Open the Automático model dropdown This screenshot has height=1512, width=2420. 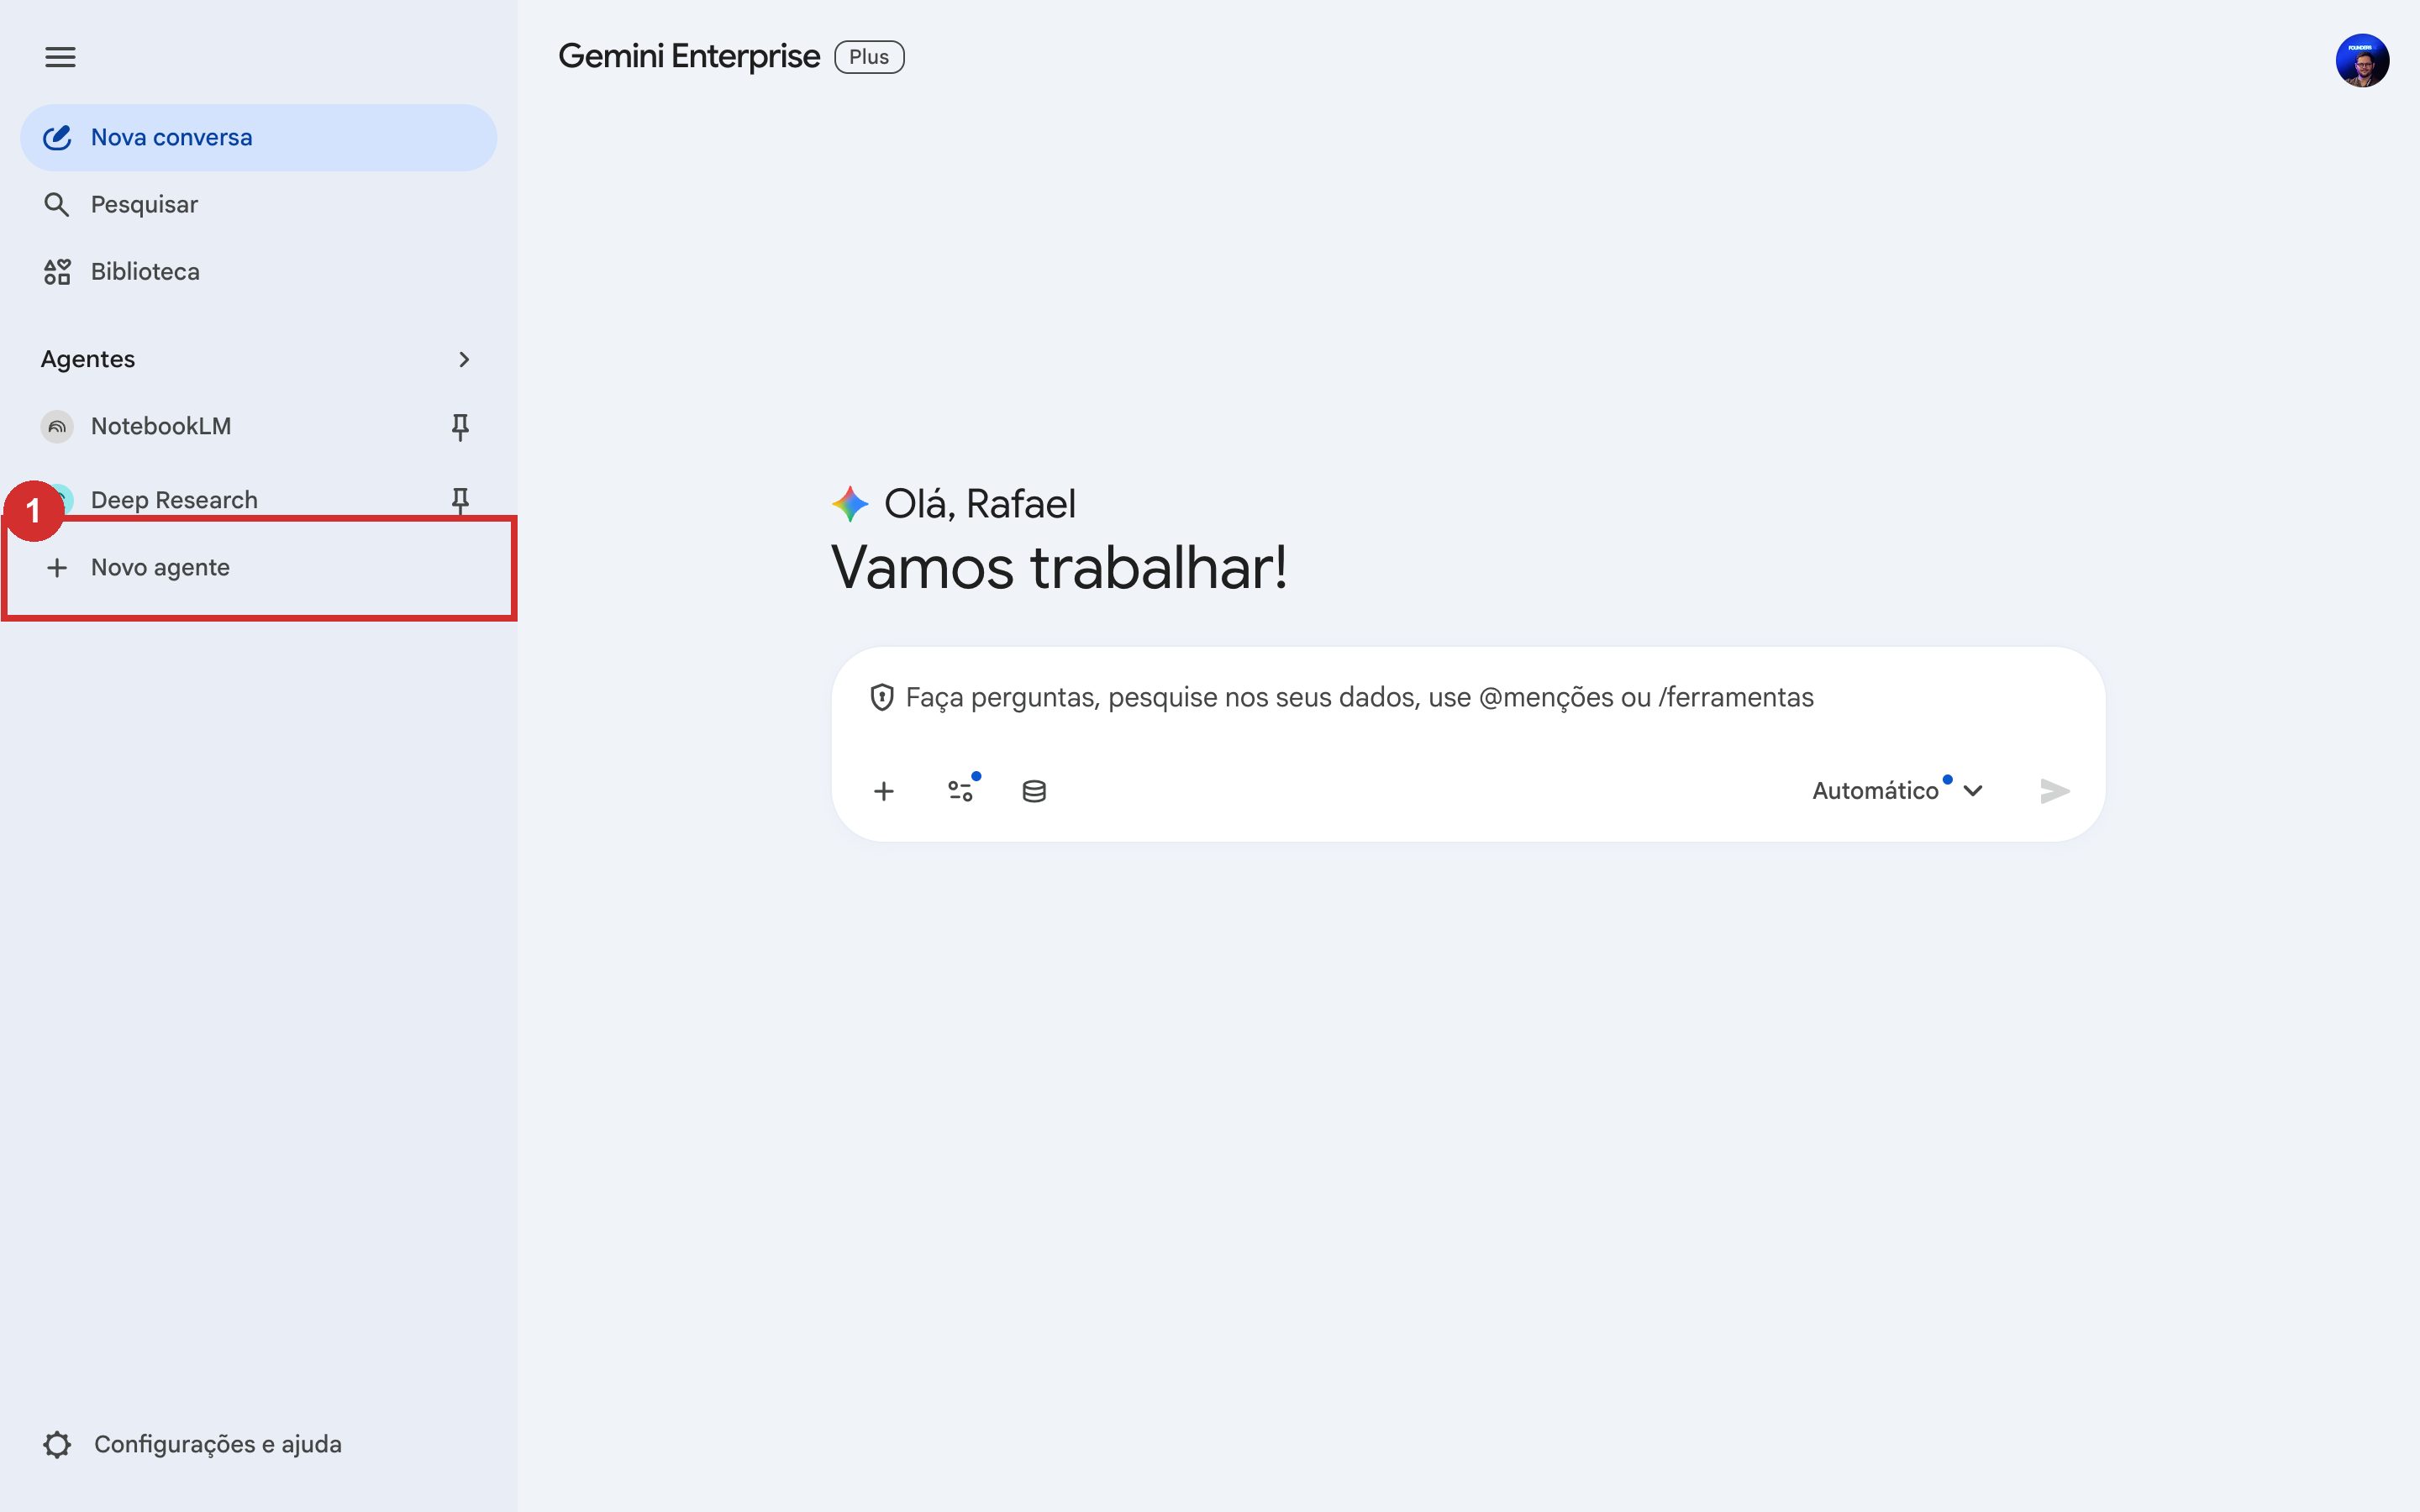1897,791
